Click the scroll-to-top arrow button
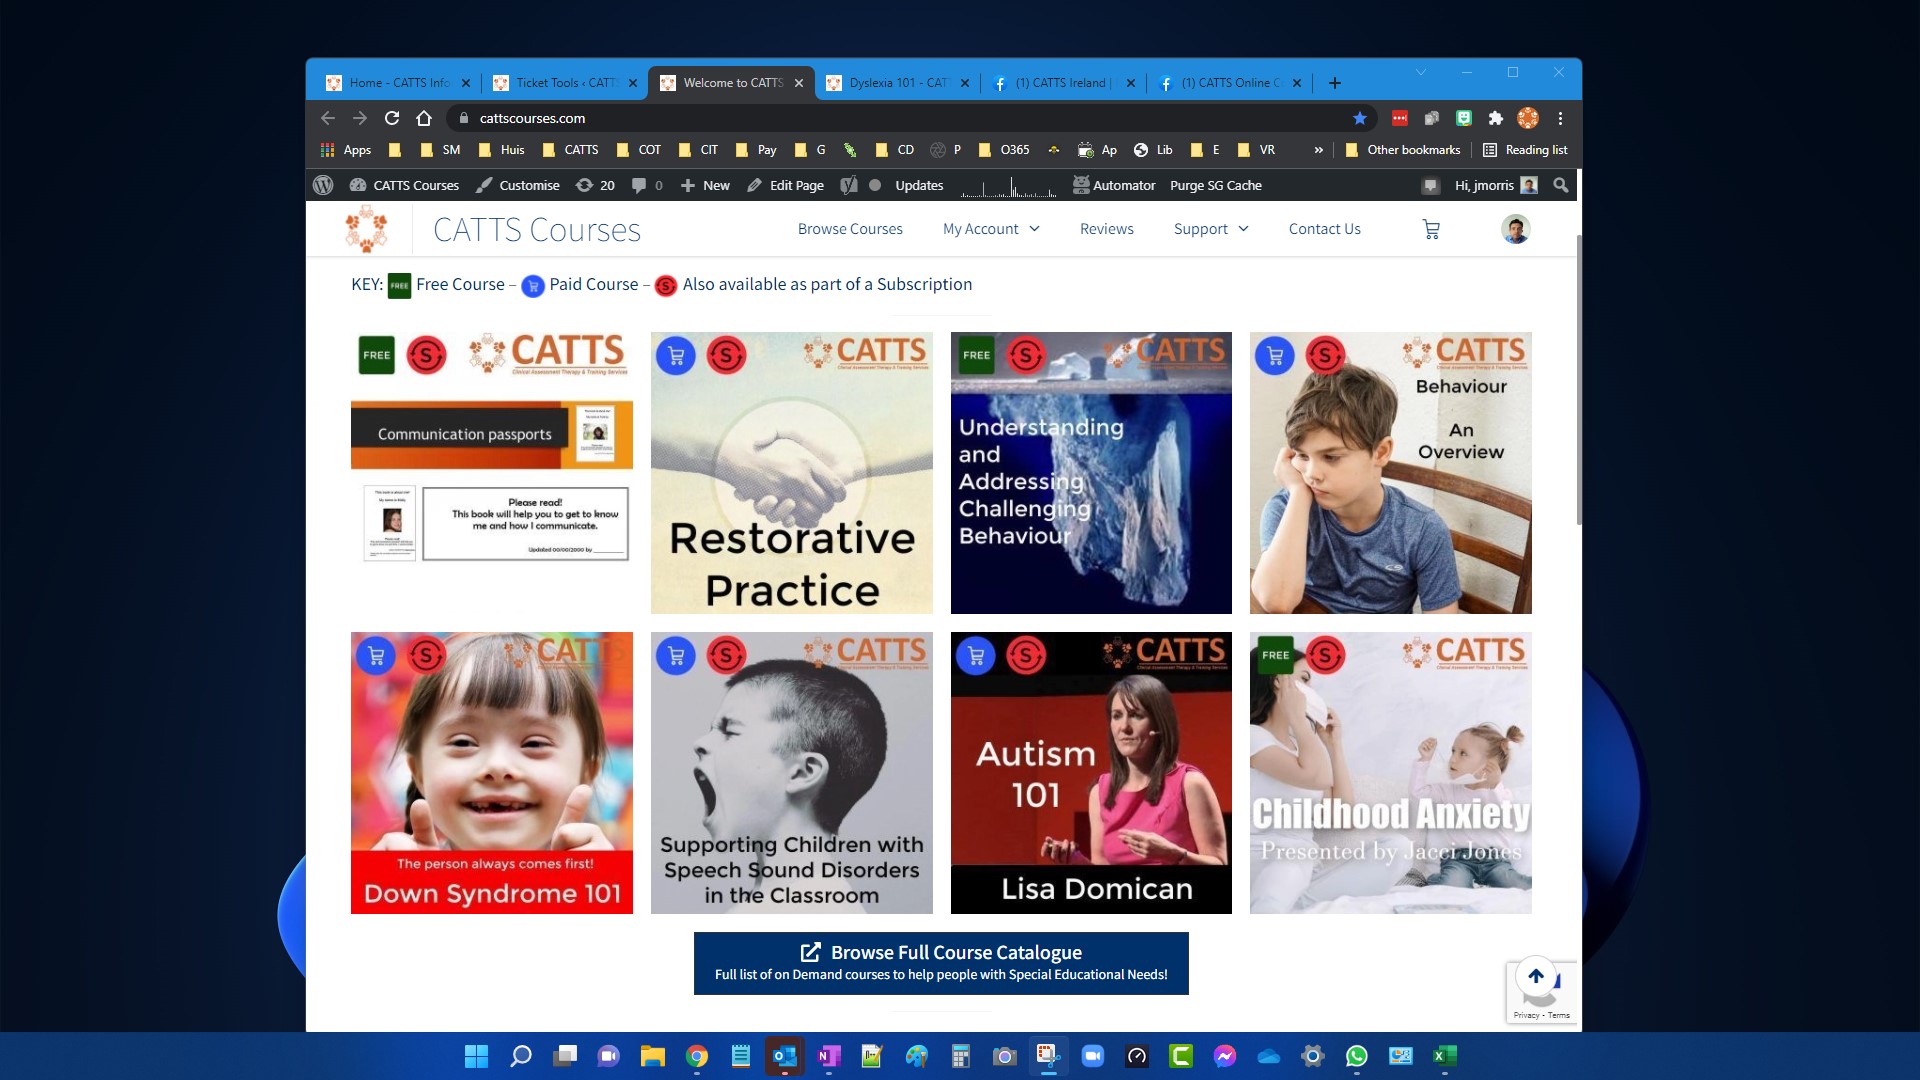1920x1080 pixels. [x=1536, y=975]
